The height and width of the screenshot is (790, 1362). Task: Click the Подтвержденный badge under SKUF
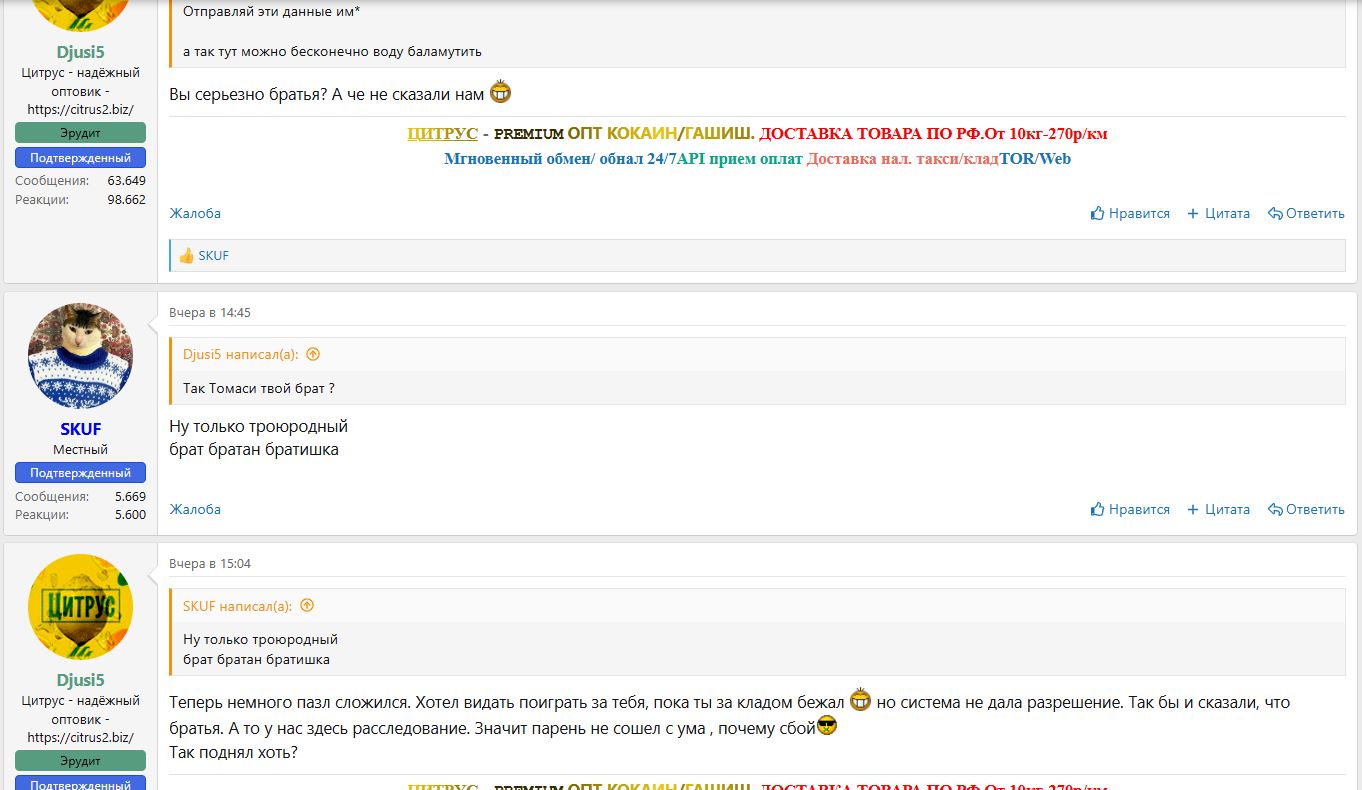pos(80,473)
